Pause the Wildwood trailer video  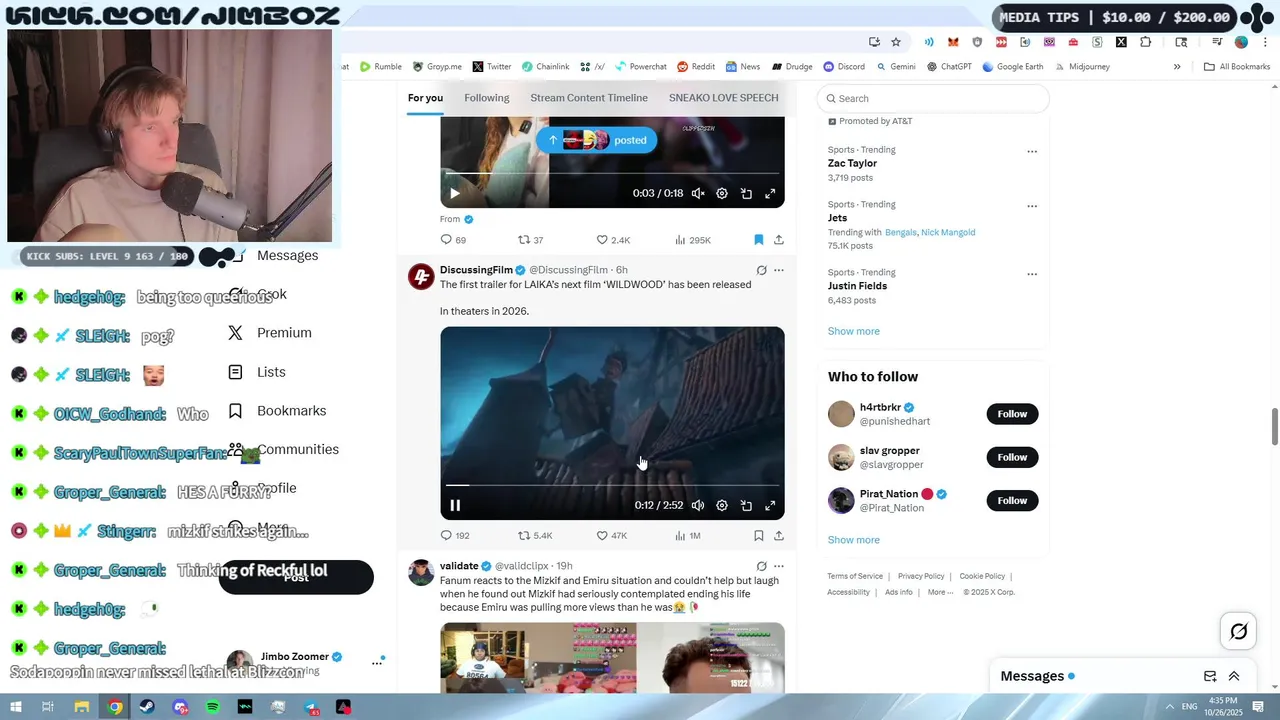(455, 505)
